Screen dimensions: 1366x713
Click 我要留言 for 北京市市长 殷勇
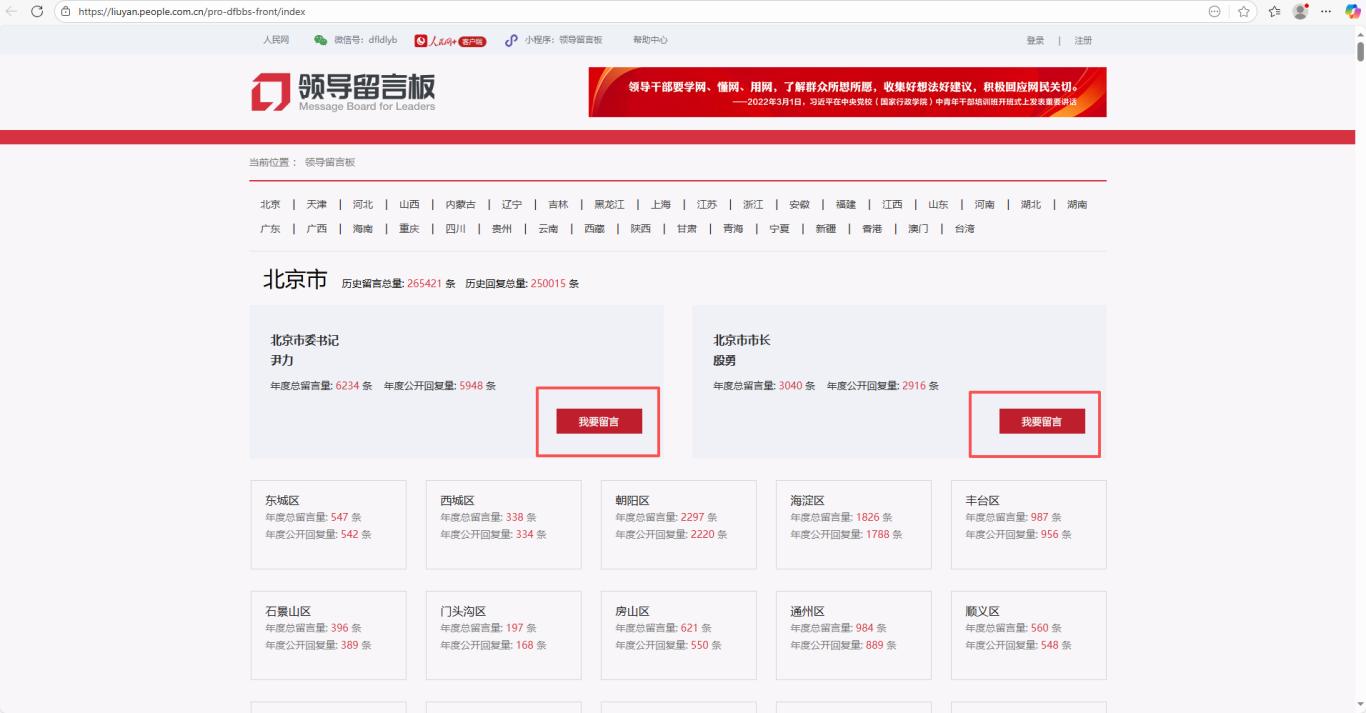[1041, 422]
